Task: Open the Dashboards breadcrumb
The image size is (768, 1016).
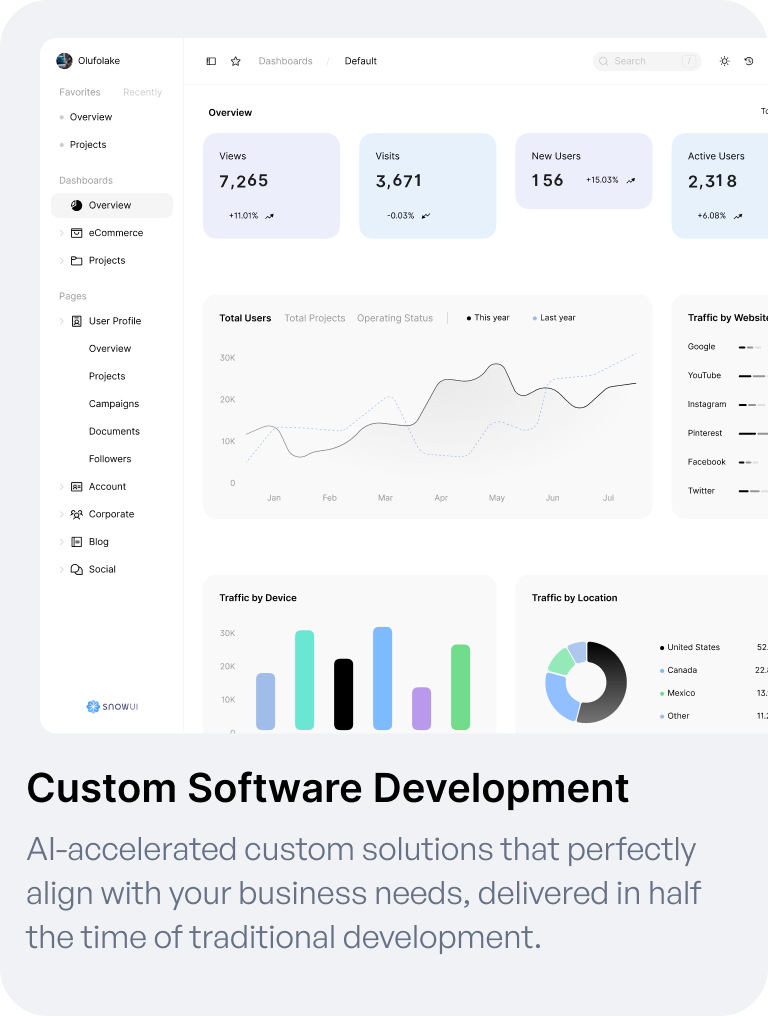Action: point(285,61)
